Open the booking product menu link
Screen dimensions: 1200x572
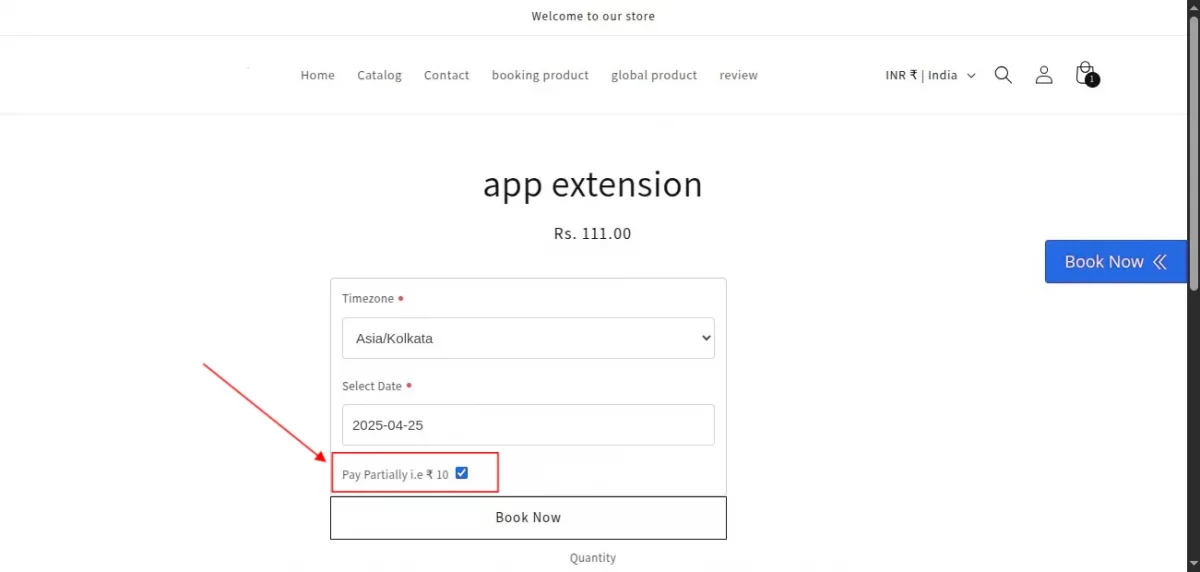[x=540, y=75]
